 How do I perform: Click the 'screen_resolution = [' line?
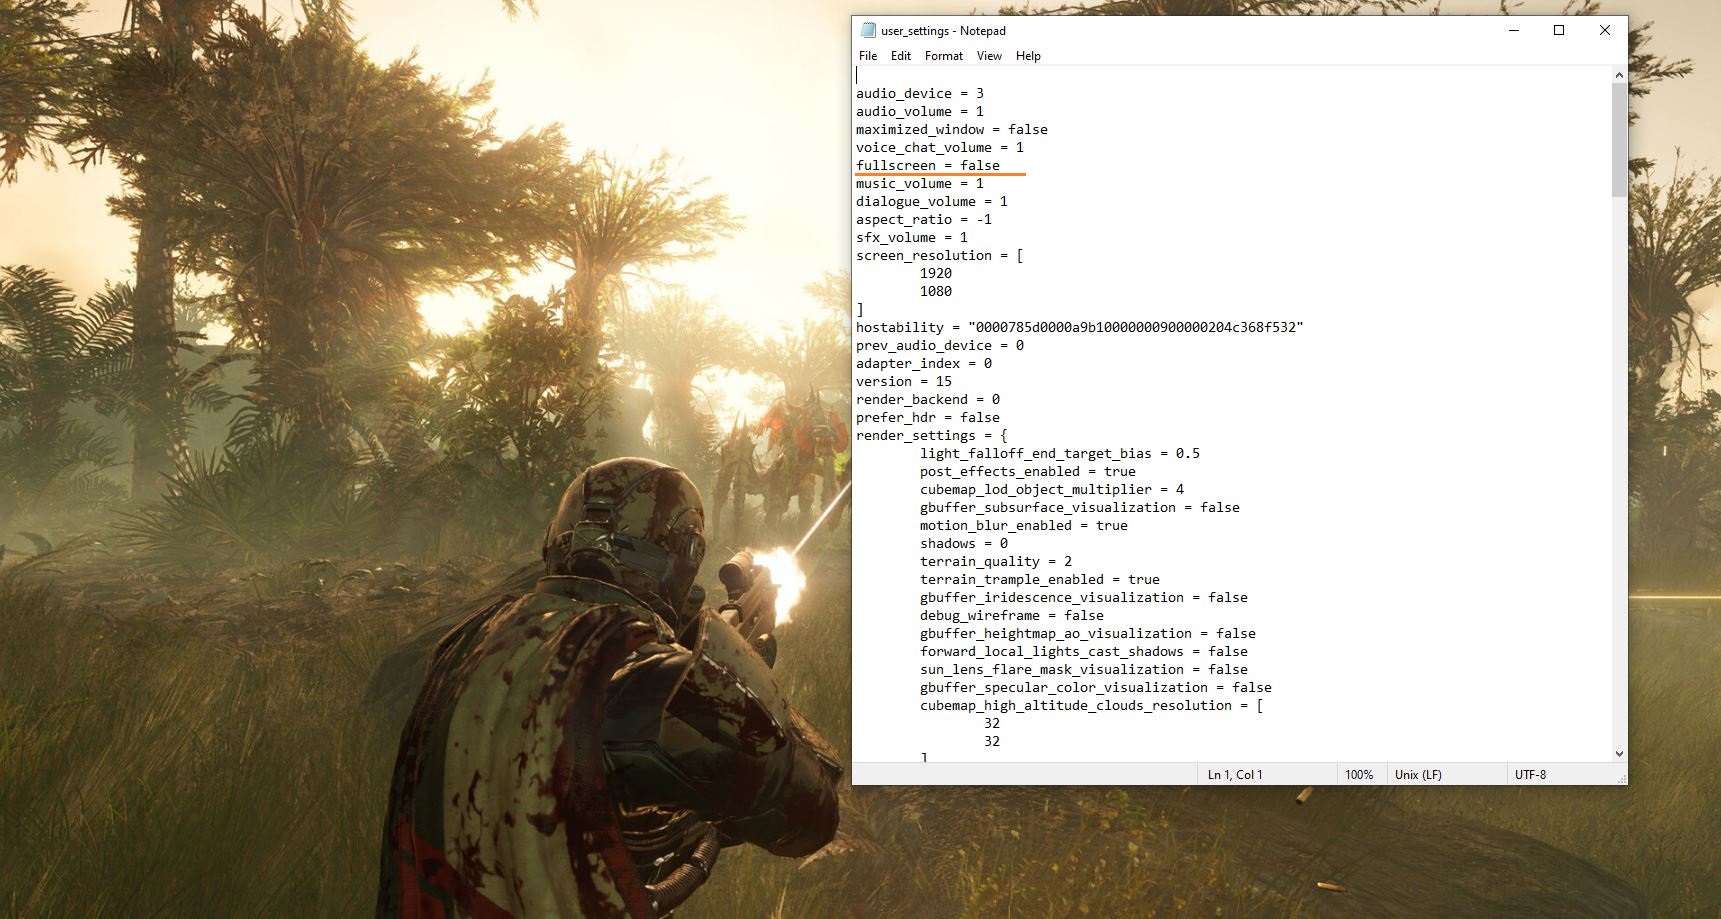[x=940, y=255]
